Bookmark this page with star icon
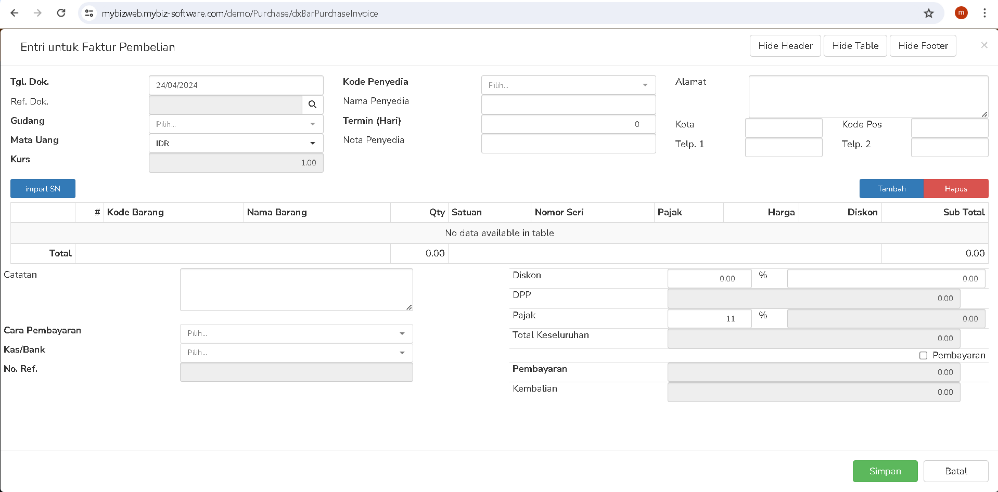Screen dimensions: 998x492 click(x=929, y=13)
